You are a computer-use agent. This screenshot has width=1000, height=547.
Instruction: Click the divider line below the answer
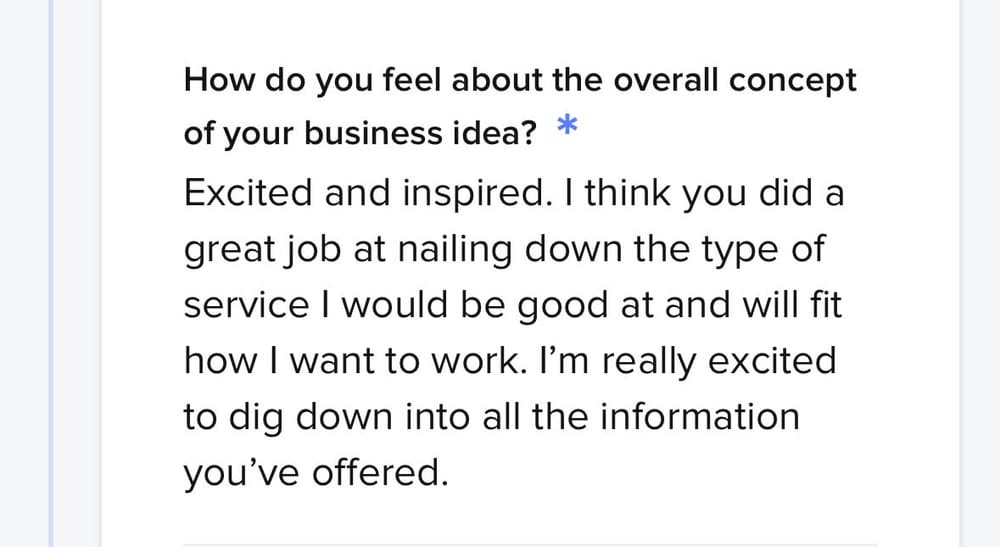[530, 544]
